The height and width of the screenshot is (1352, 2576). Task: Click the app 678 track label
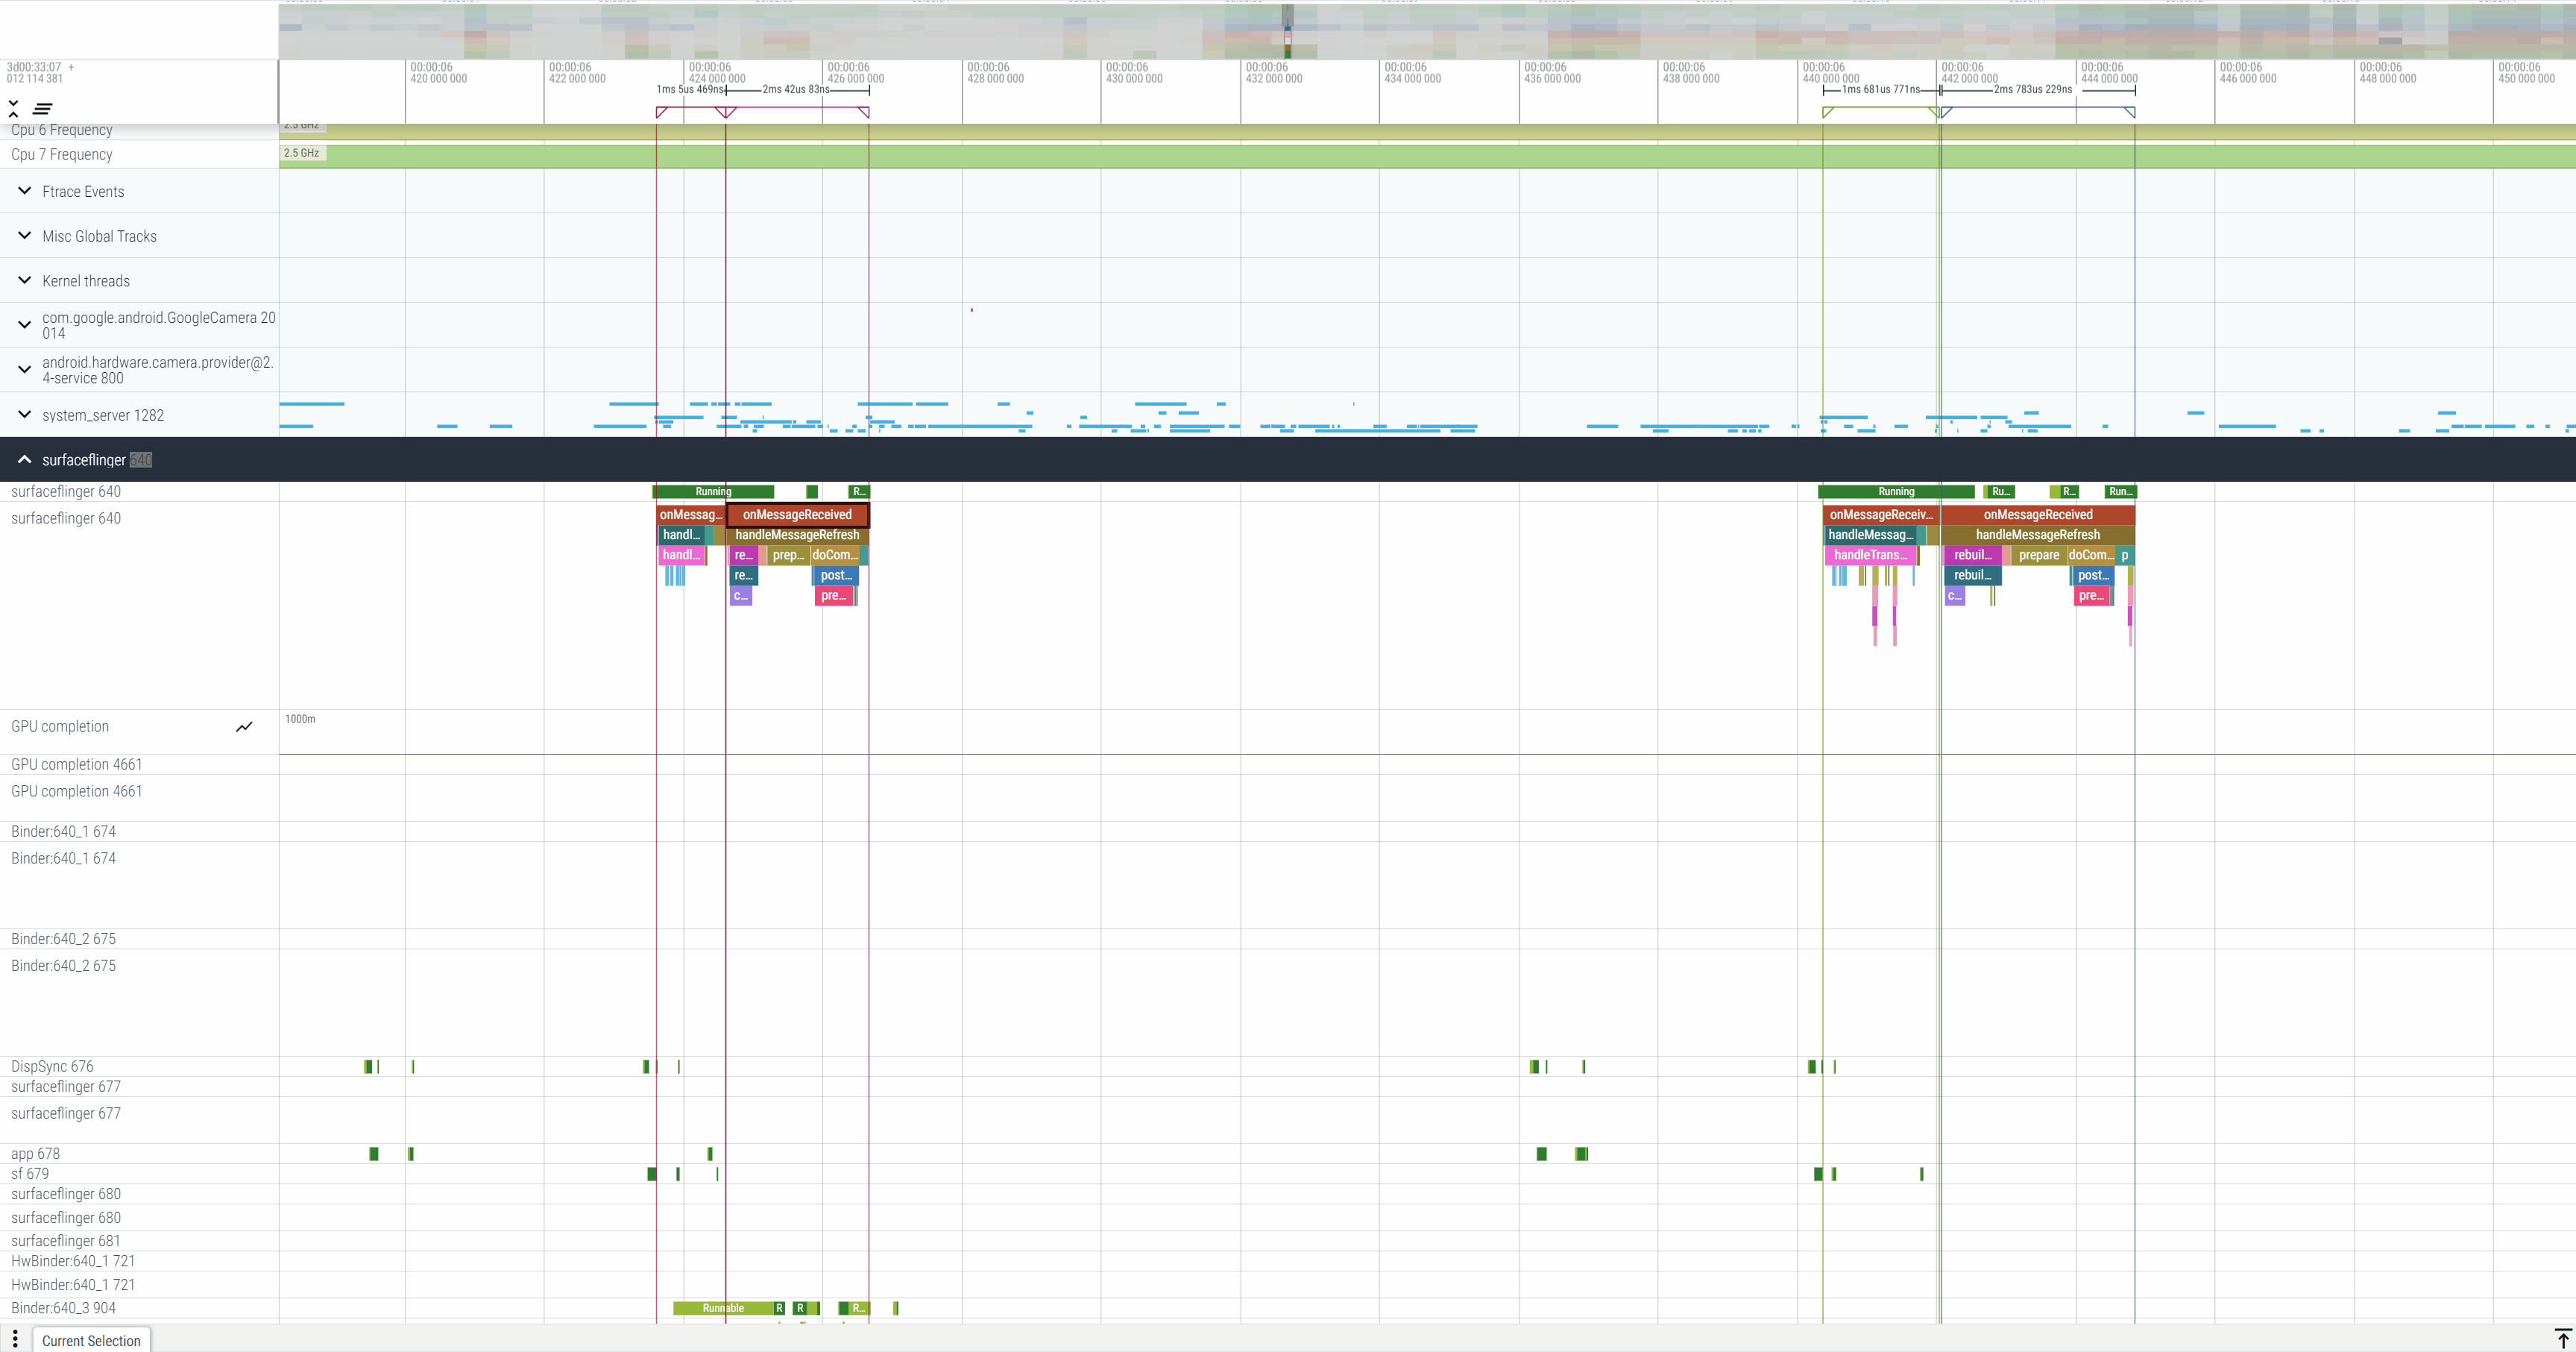pyautogui.click(x=35, y=1153)
